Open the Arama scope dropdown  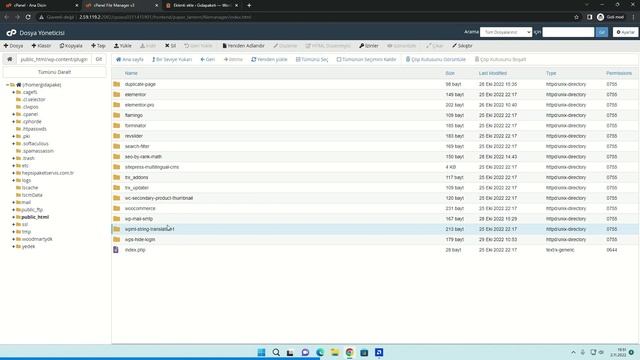point(506,32)
